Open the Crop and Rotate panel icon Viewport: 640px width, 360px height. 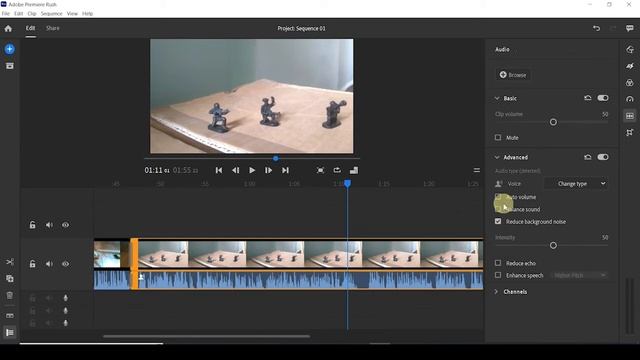pos(630,132)
